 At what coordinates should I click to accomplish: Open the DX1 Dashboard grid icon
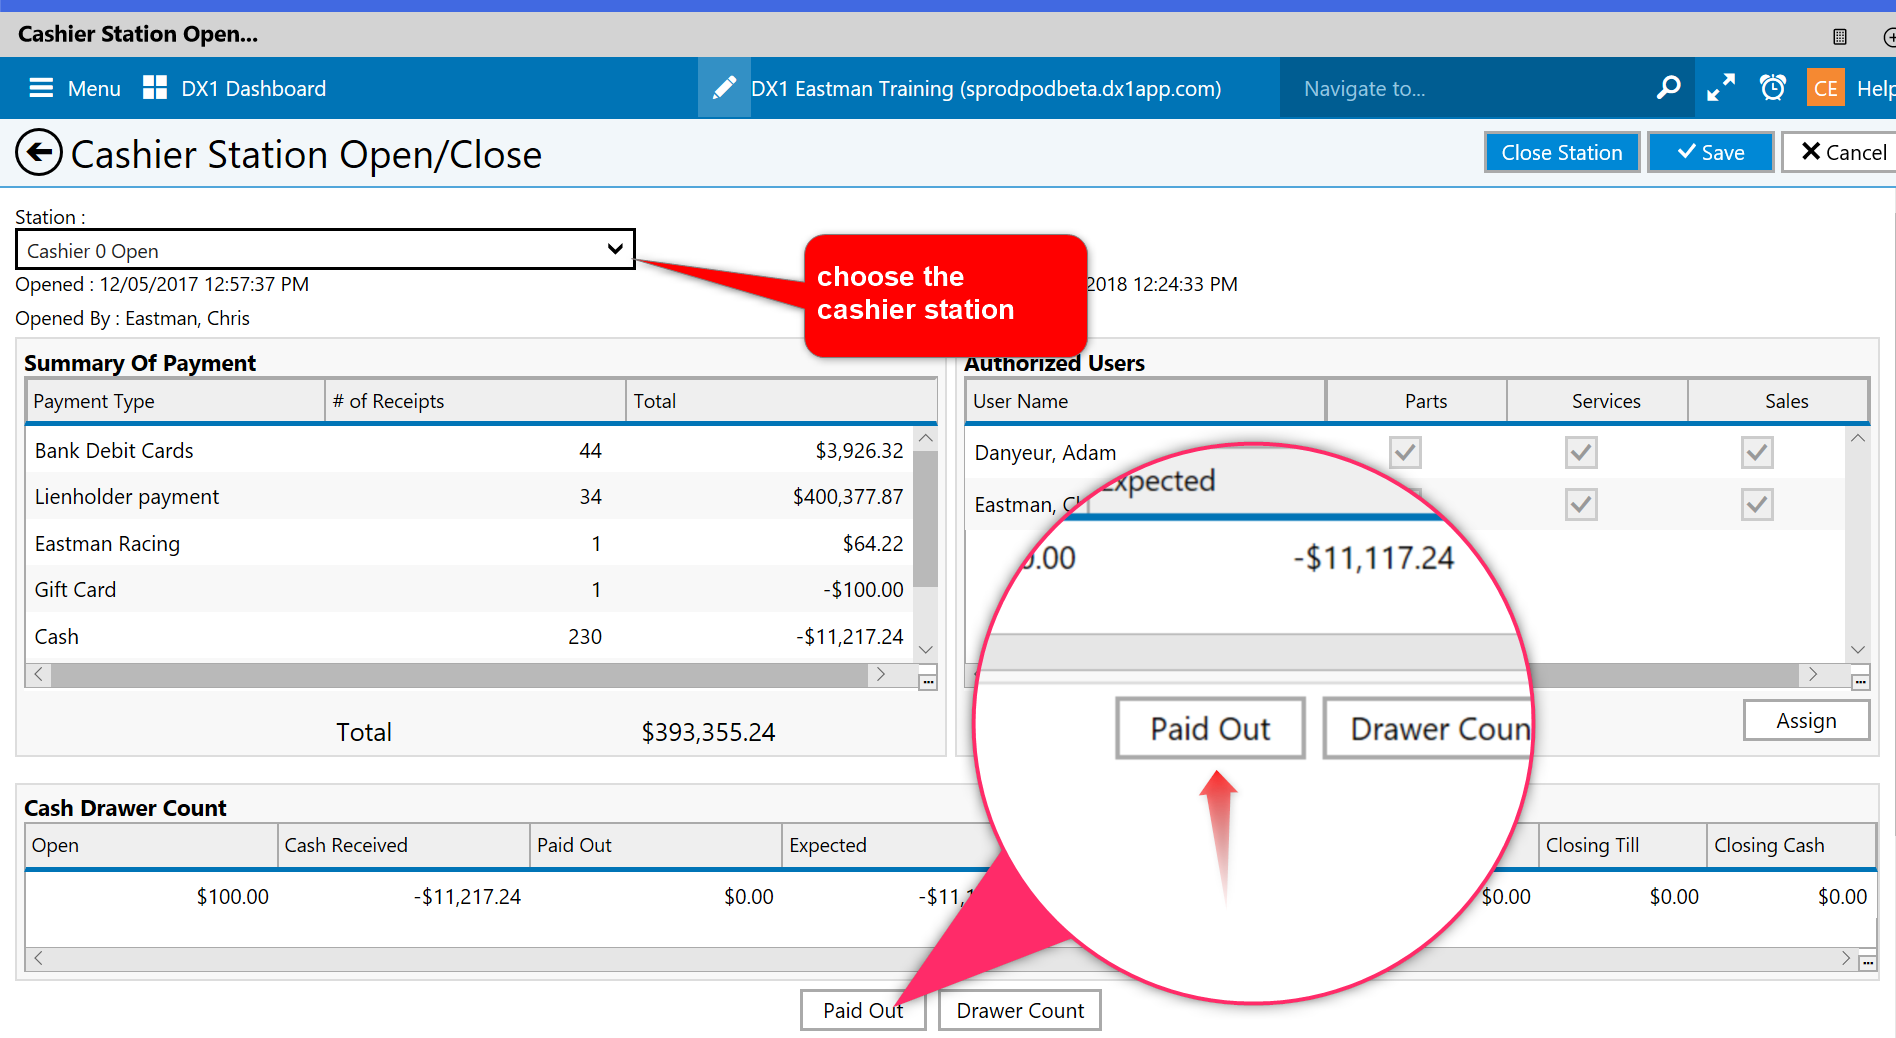pos(155,88)
